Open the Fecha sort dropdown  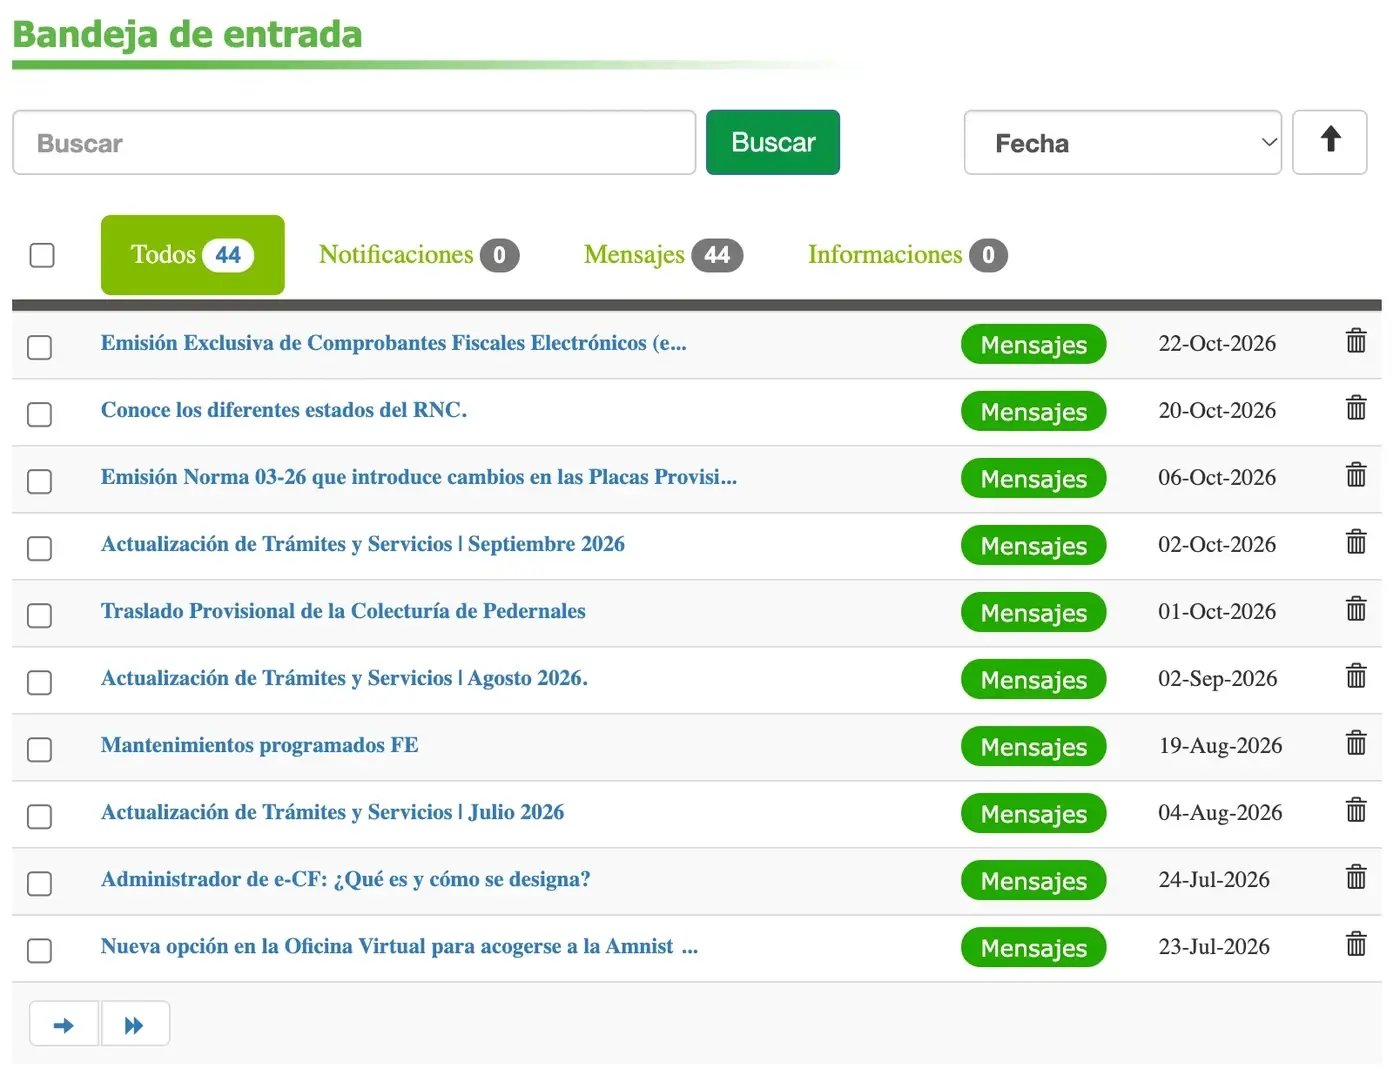[x=1122, y=142]
